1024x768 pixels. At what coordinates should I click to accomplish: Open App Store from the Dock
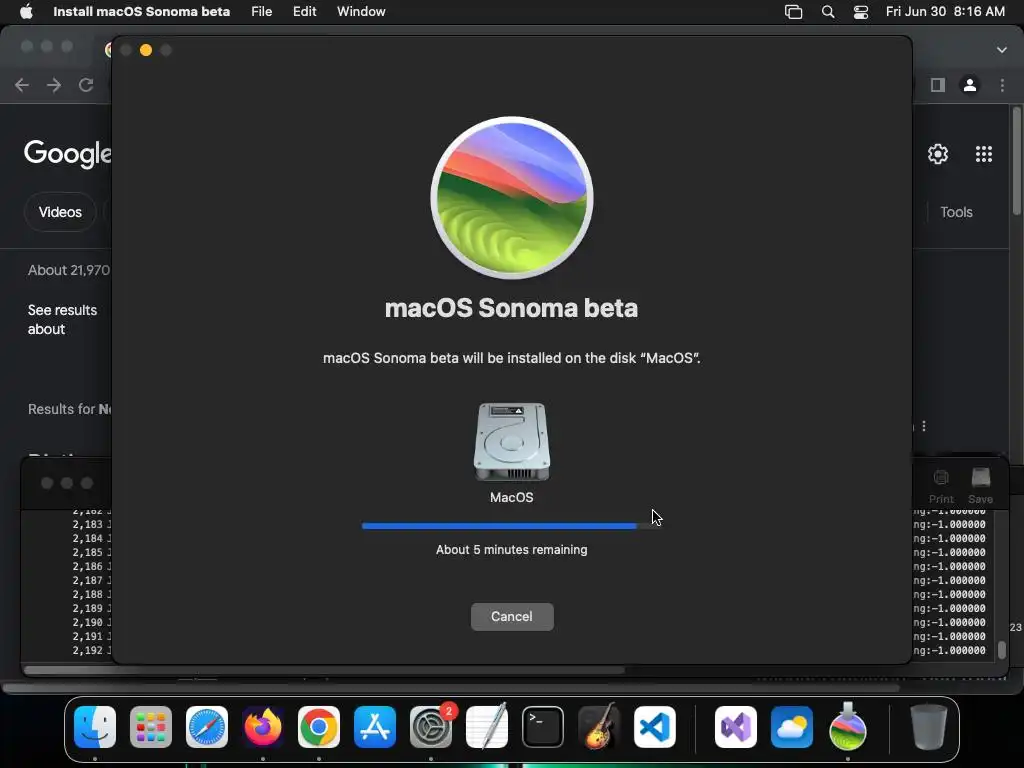coord(375,727)
